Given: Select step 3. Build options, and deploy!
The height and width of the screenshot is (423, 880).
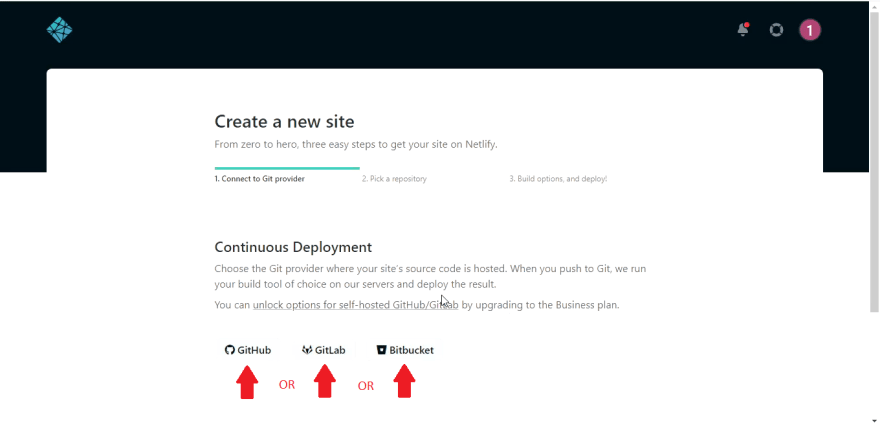Looking at the screenshot, I should 558,179.
